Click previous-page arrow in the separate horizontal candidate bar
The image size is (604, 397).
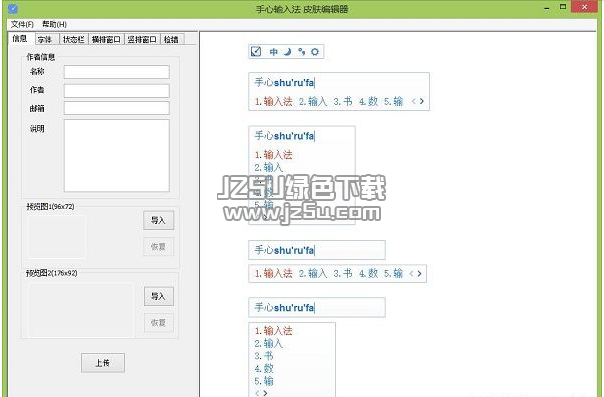(x=411, y=273)
